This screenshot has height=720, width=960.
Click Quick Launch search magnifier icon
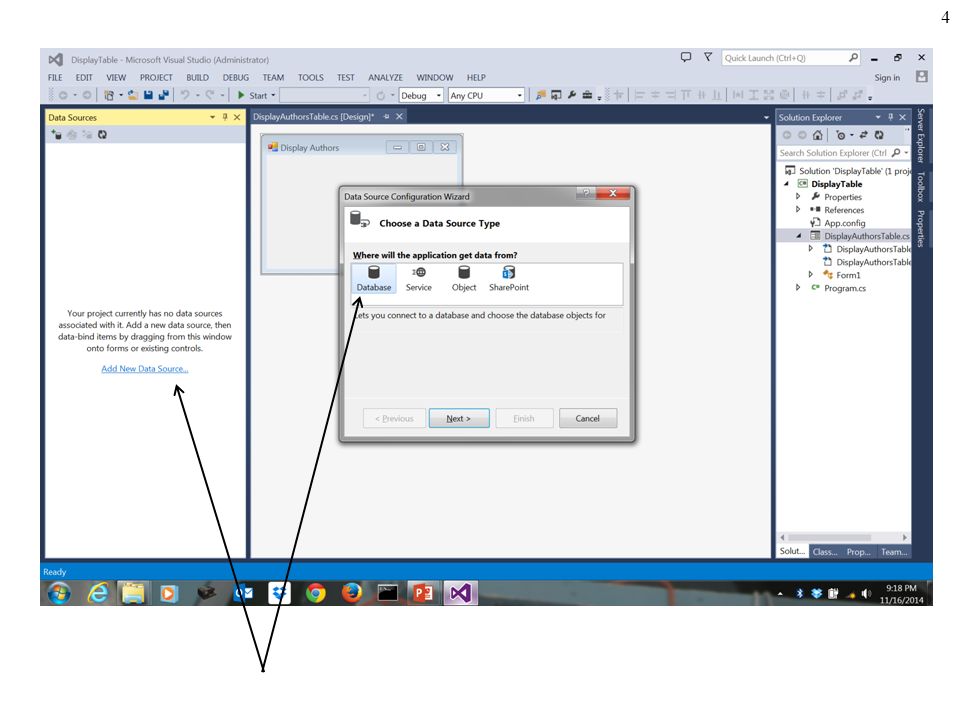click(x=853, y=58)
